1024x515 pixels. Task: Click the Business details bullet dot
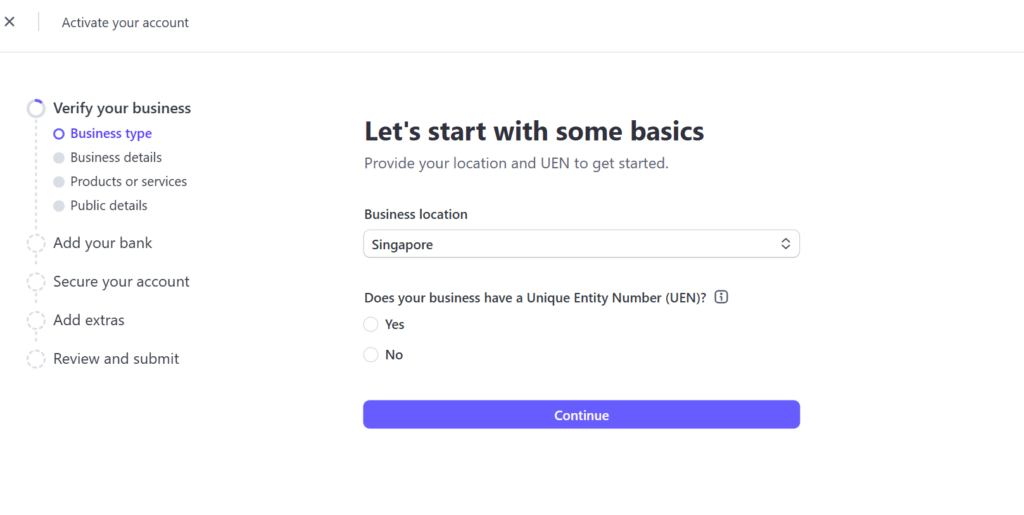(x=59, y=158)
